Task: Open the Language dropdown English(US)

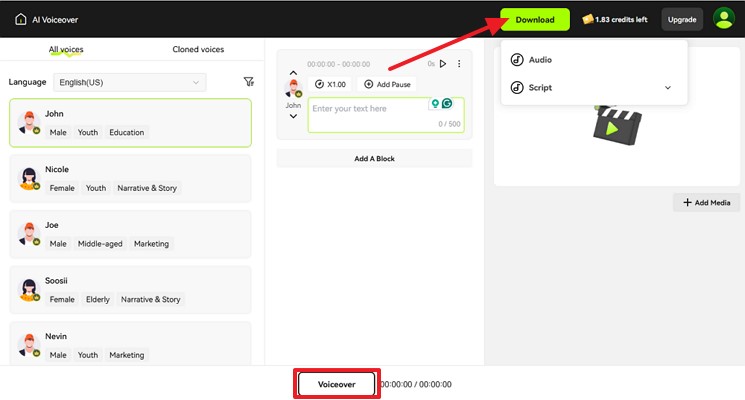Action: tap(130, 82)
